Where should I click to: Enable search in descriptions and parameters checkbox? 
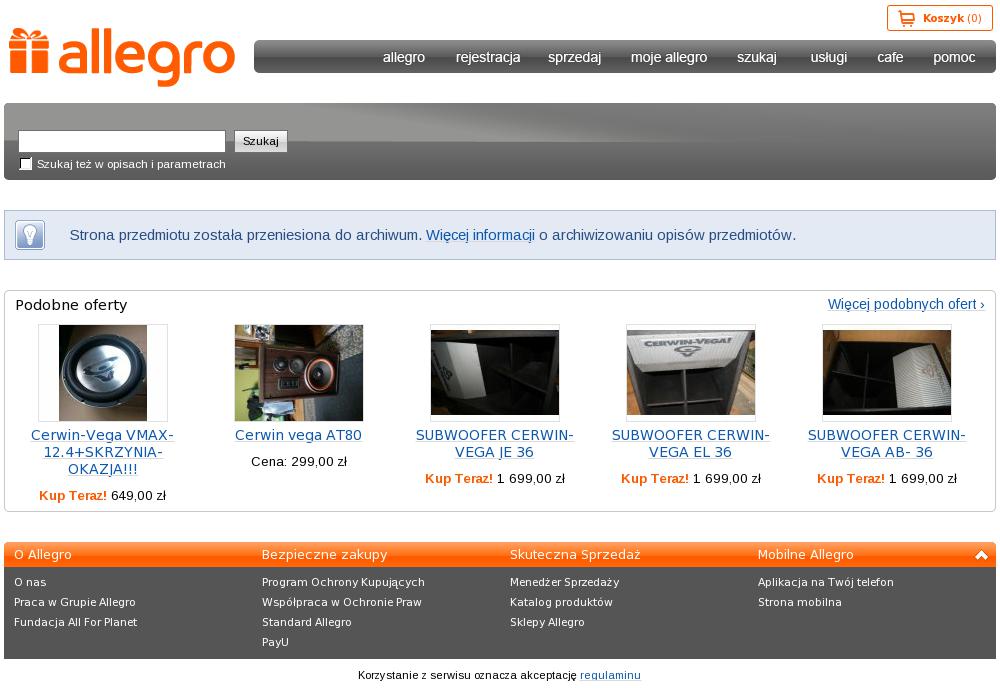pyautogui.click(x=26, y=164)
